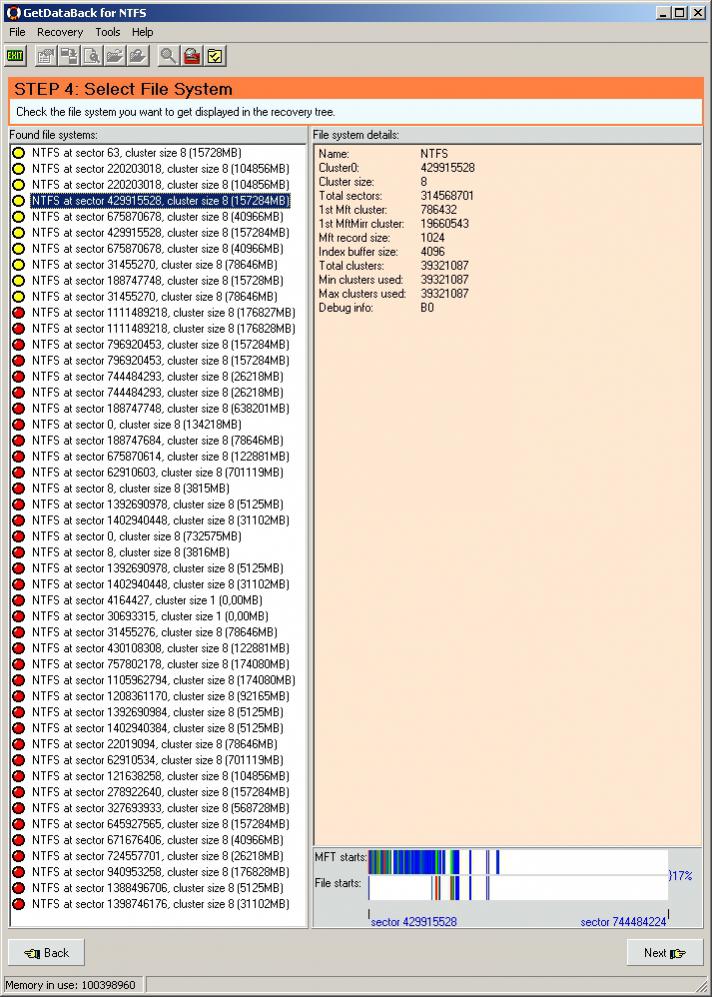
Task: Open the Tools menu
Action: 107,32
